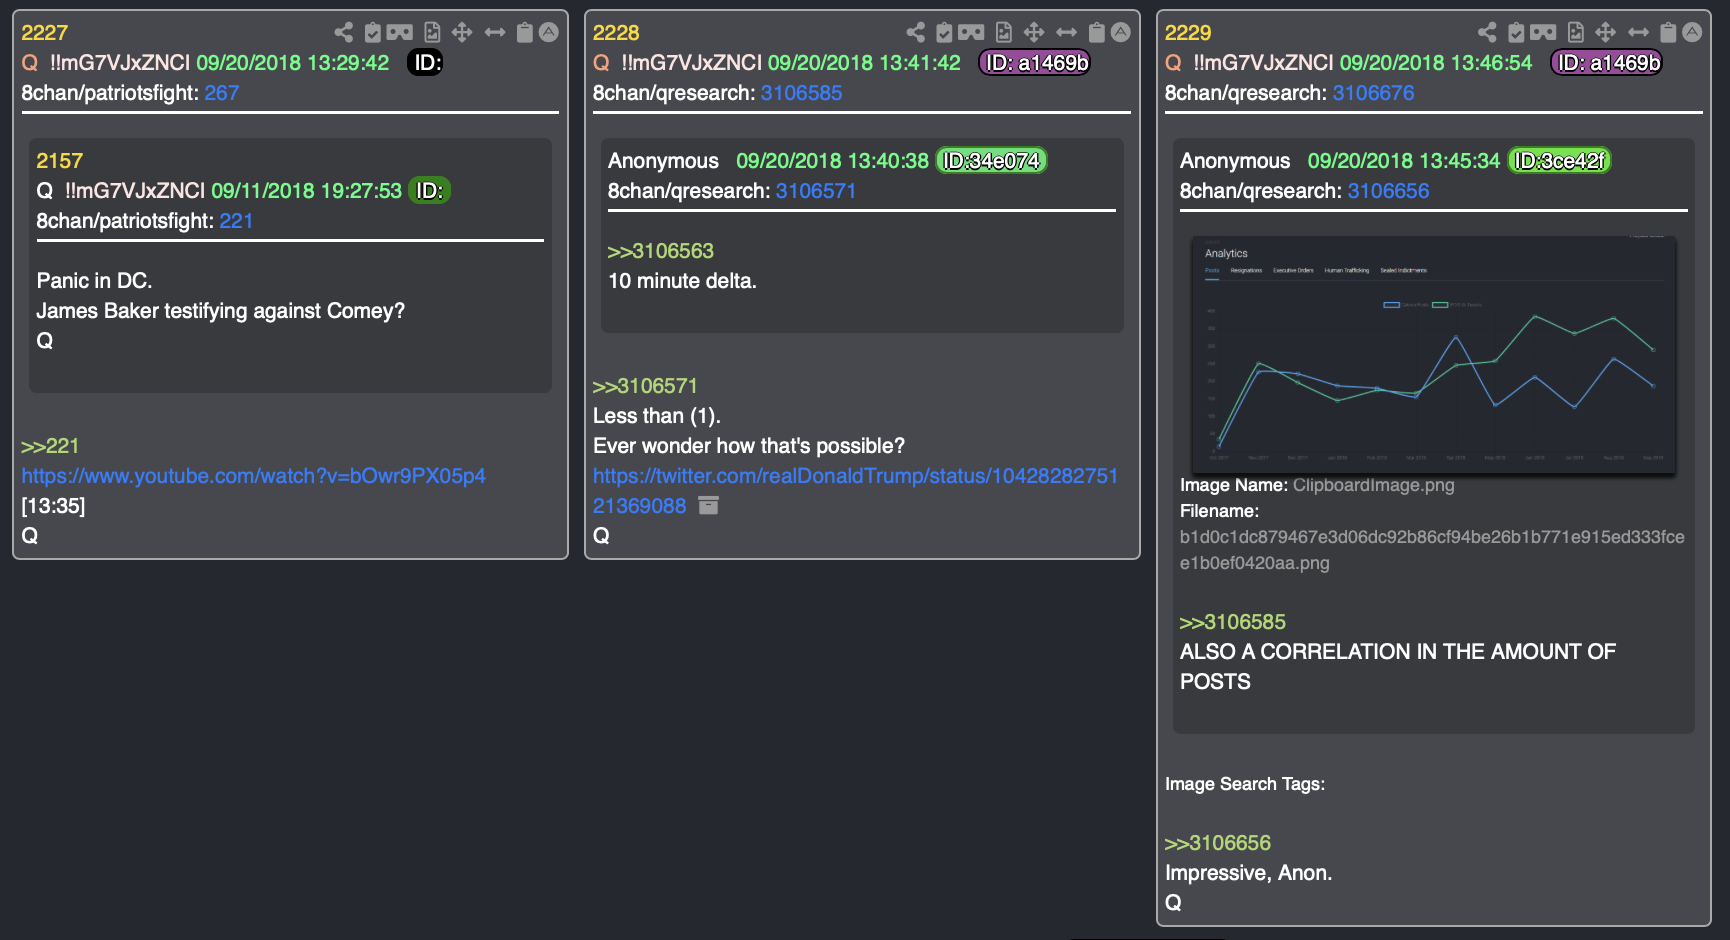Image resolution: width=1730 pixels, height=940 pixels.
Task: Click clipboard-check icon on post 2228
Action: [x=944, y=32]
